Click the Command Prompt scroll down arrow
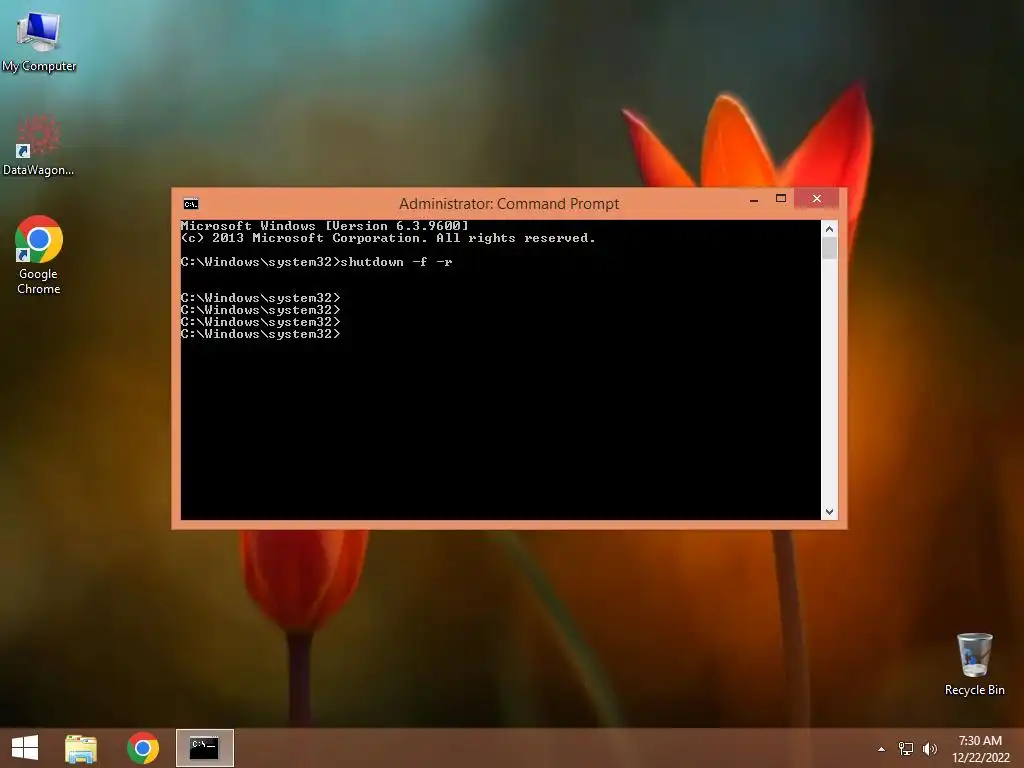Image resolution: width=1024 pixels, height=768 pixels. [x=829, y=512]
